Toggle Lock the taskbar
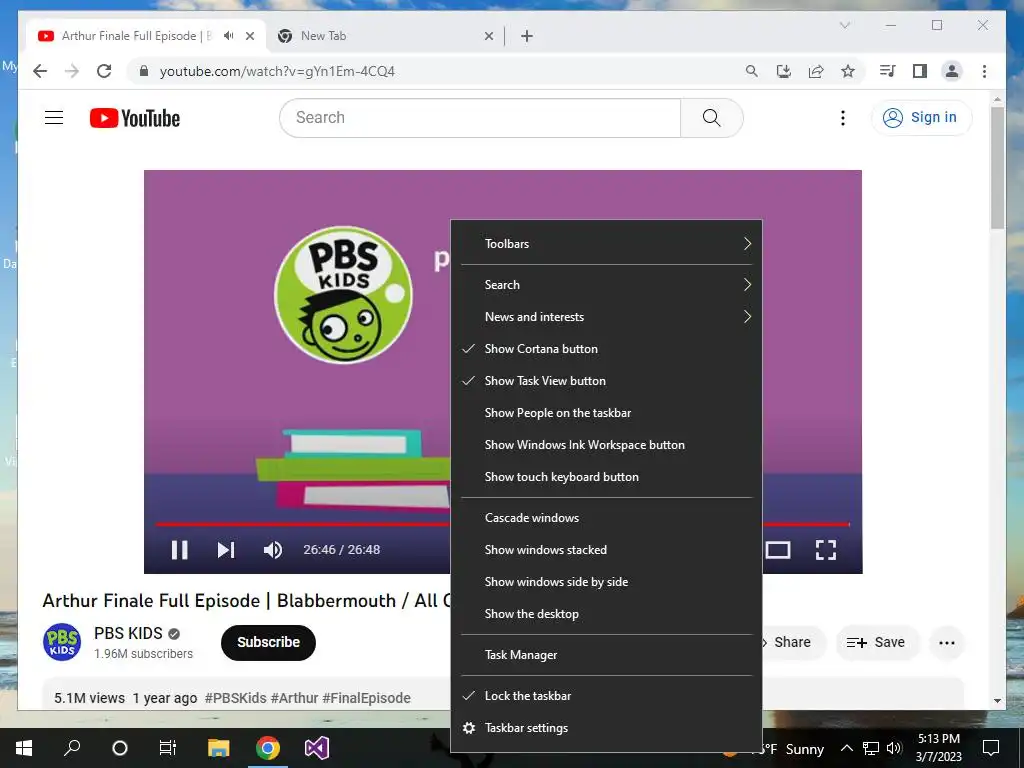 tap(606, 696)
